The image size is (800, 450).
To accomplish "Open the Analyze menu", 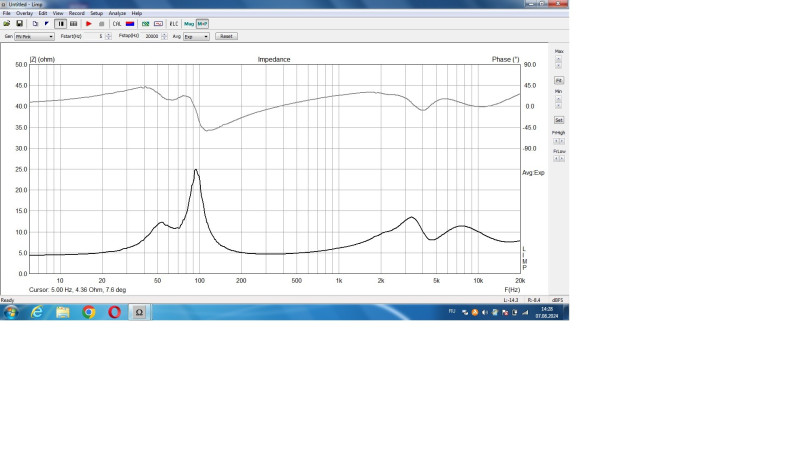I will (x=117, y=13).
